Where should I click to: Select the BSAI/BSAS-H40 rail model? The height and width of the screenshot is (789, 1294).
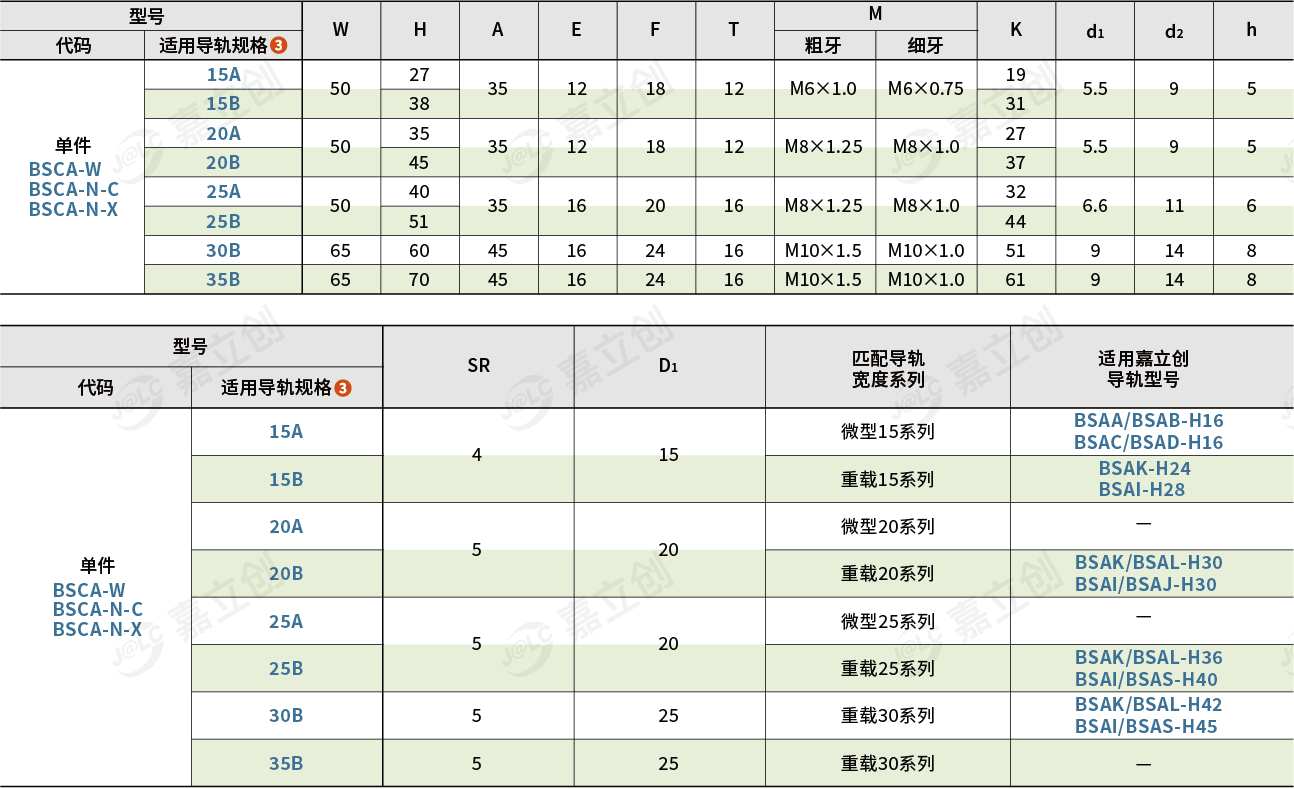(x=1146, y=680)
